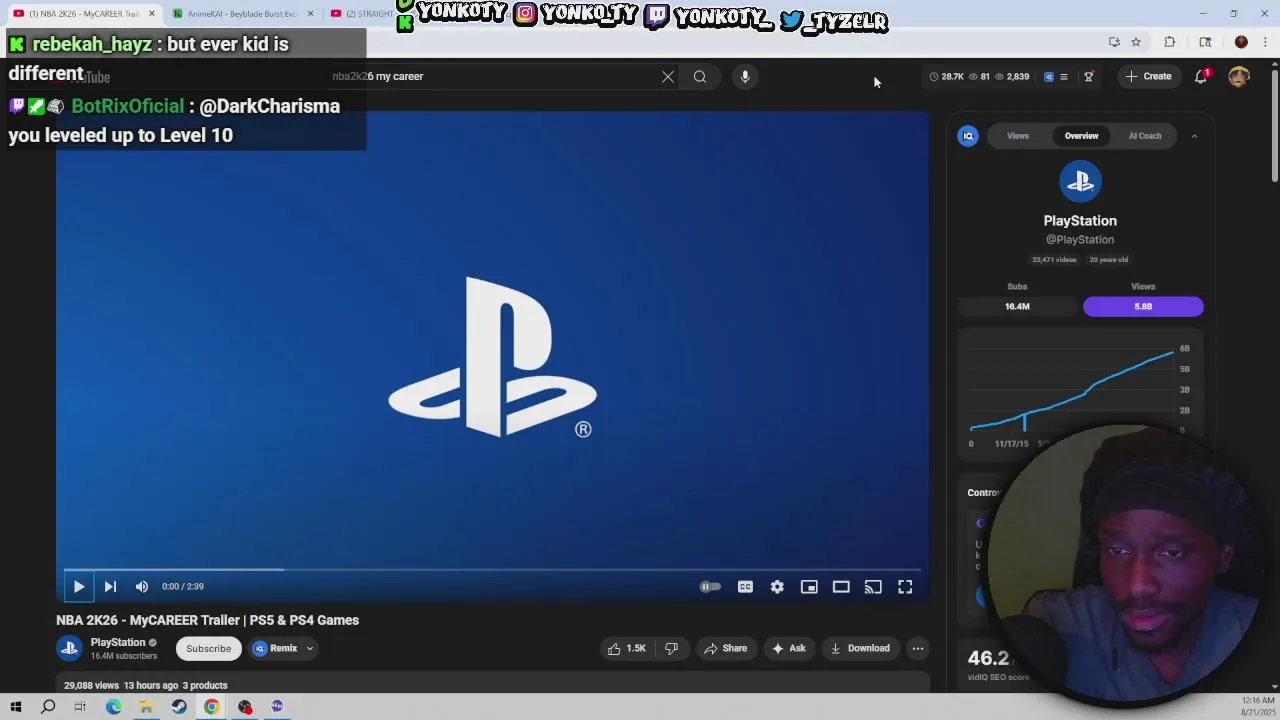Image resolution: width=1280 pixels, height=720 pixels.
Task: Open the Create menu
Action: pyautogui.click(x=1148, y=76)
